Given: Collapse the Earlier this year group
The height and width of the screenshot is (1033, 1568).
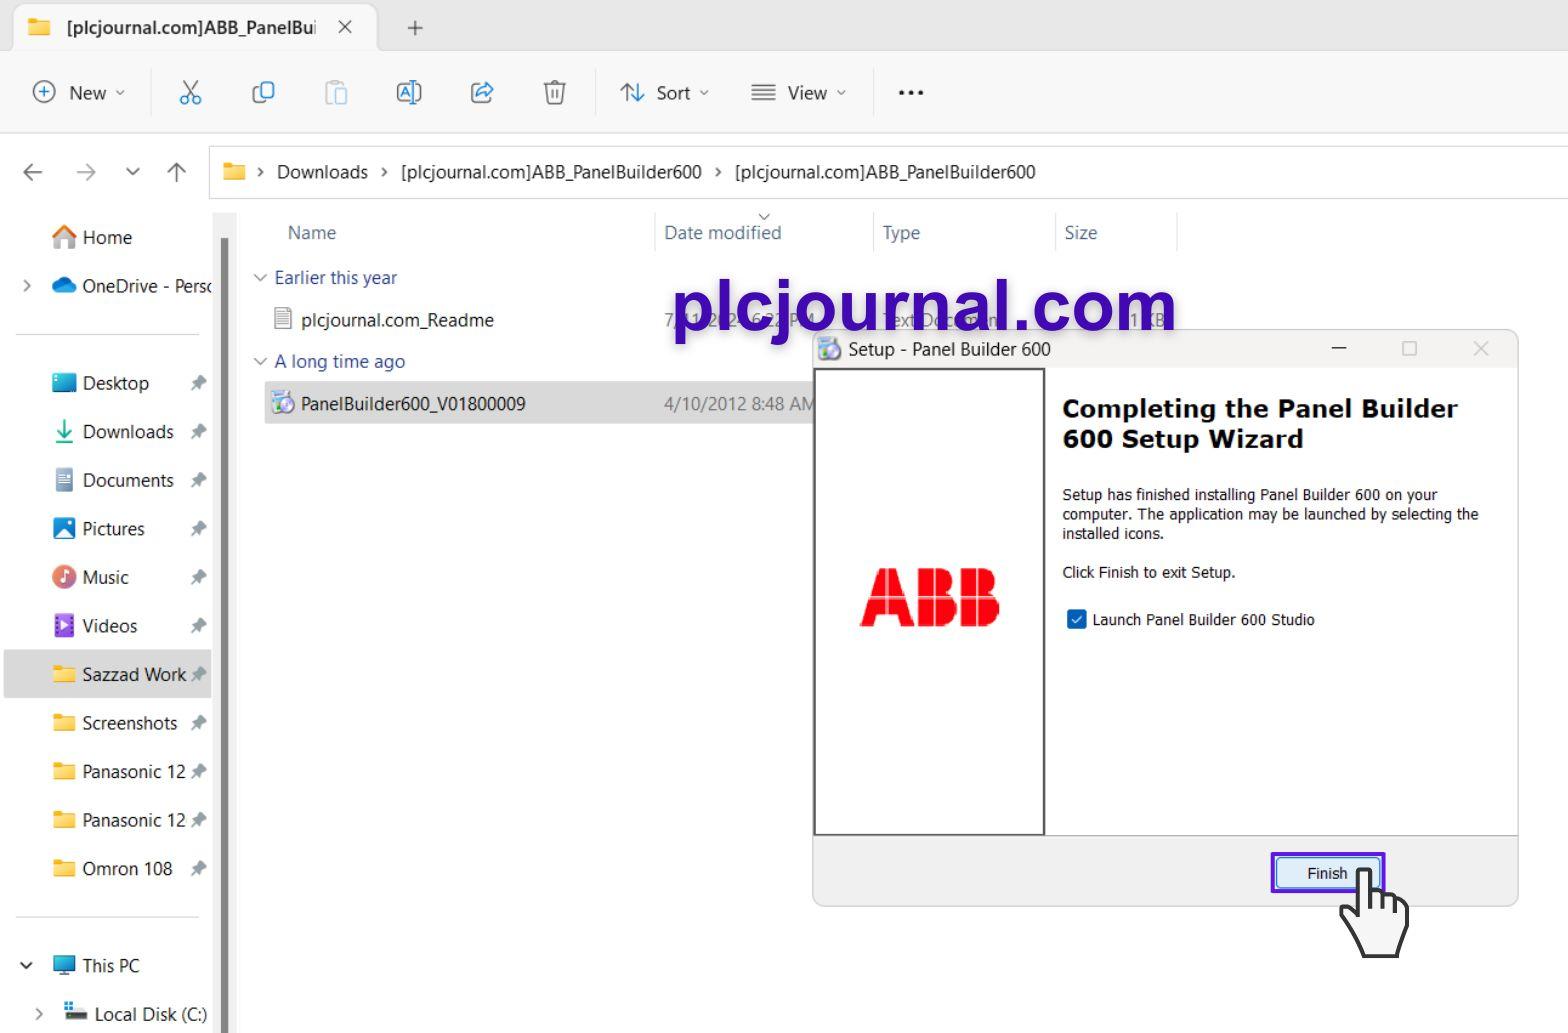Looking at the screenshot, I should [x=260, y=278].
